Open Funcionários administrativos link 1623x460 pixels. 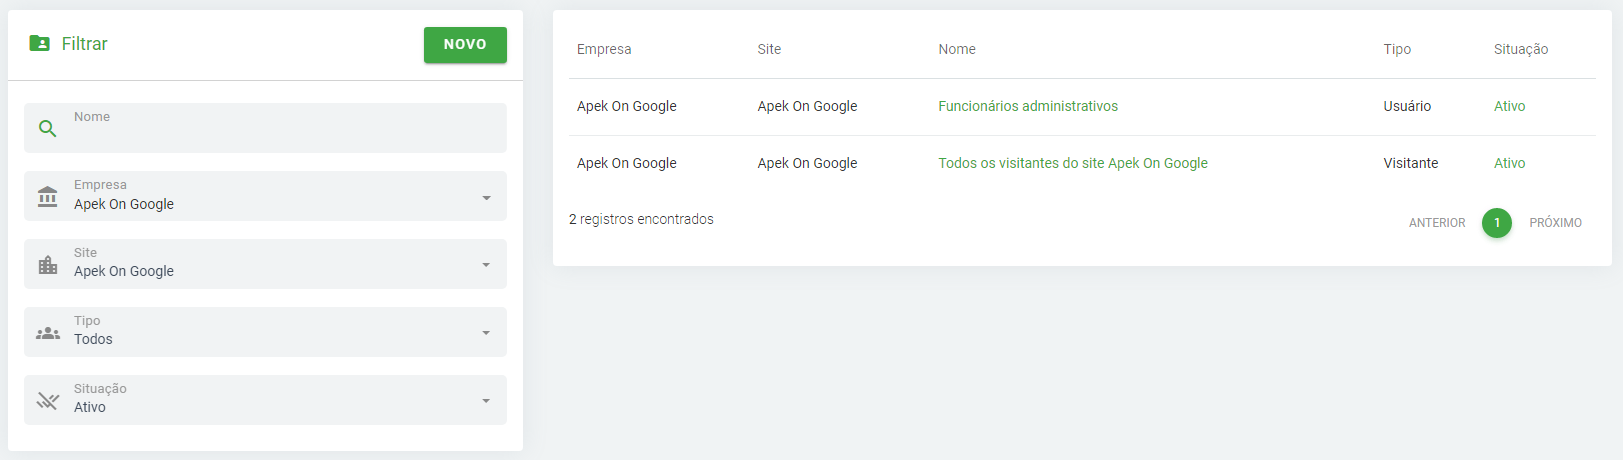1027,106
